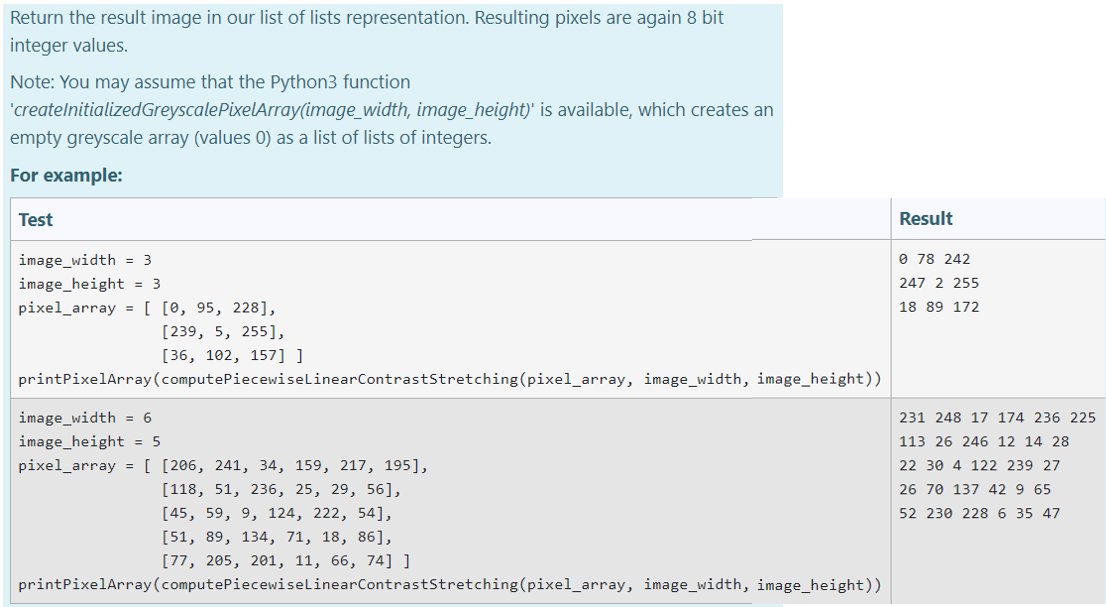1106x607 pixels.
Task: Select the Result column header
Action: pyautogui.click(x=926, y=219)
